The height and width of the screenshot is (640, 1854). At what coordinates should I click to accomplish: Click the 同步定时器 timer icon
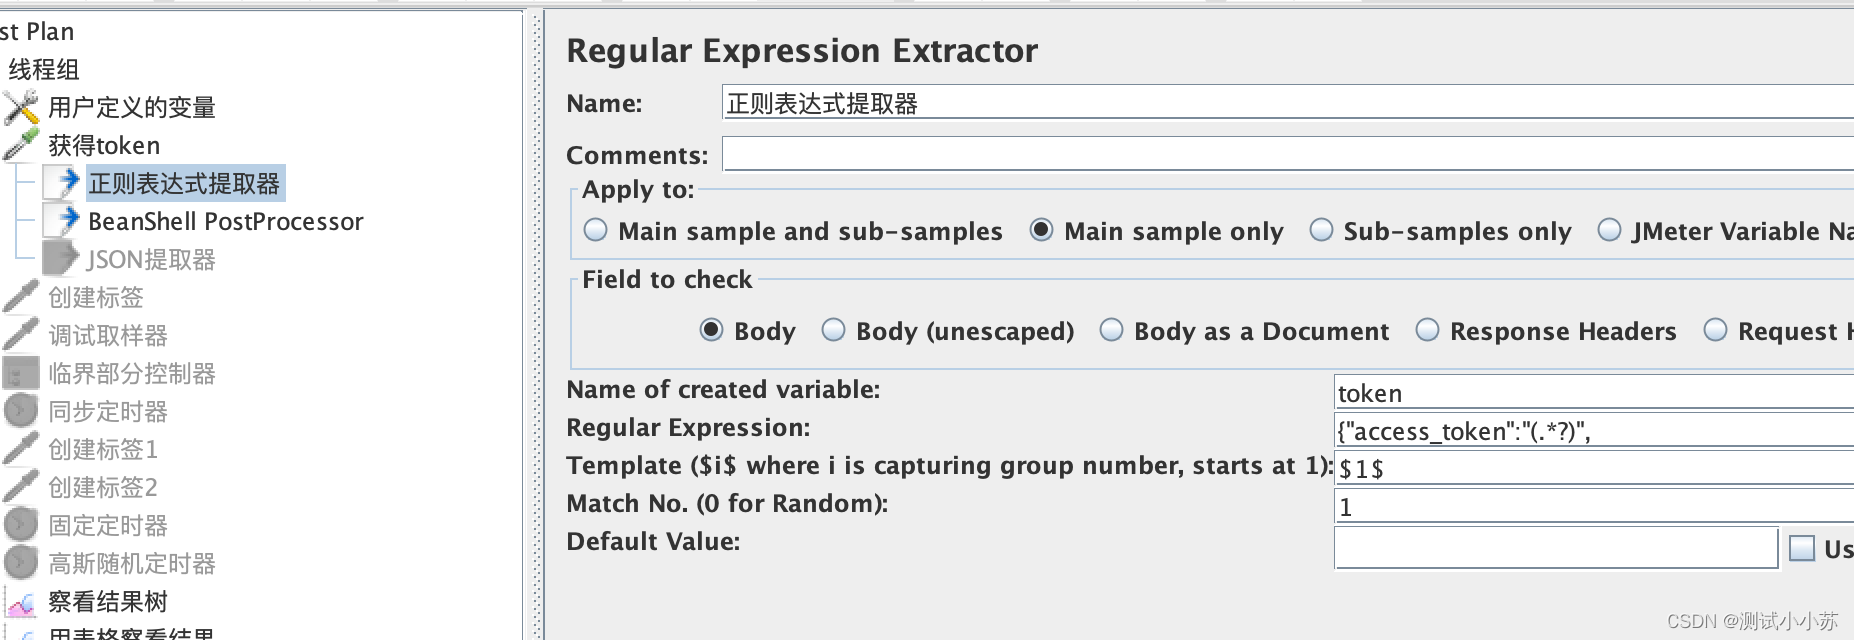pyautogui.click(x=20, y=411)
